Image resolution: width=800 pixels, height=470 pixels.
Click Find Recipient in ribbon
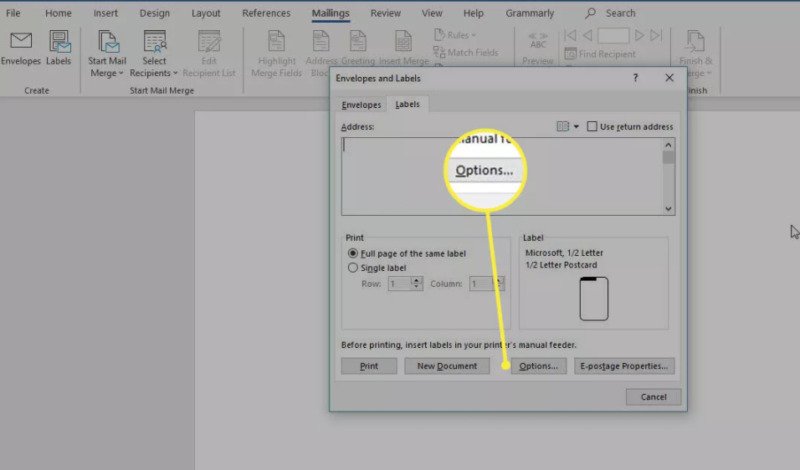coord(601,54)
